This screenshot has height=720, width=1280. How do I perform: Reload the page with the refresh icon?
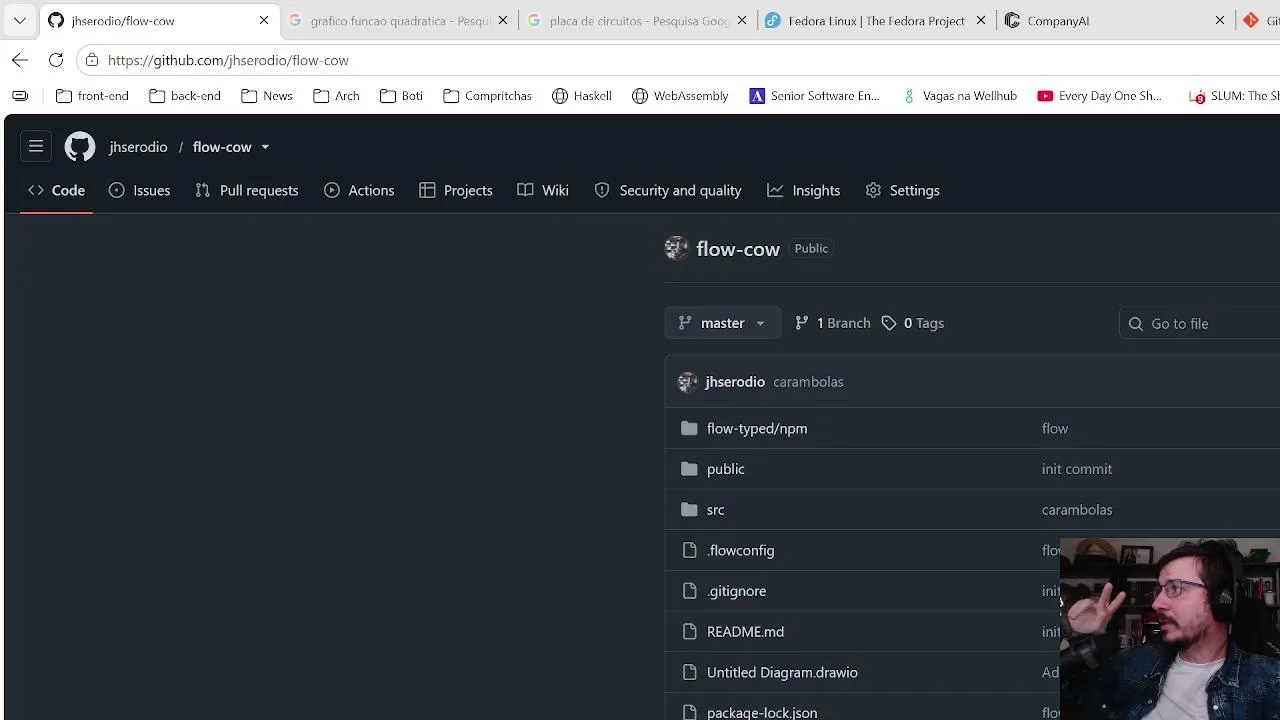[56, 60]
